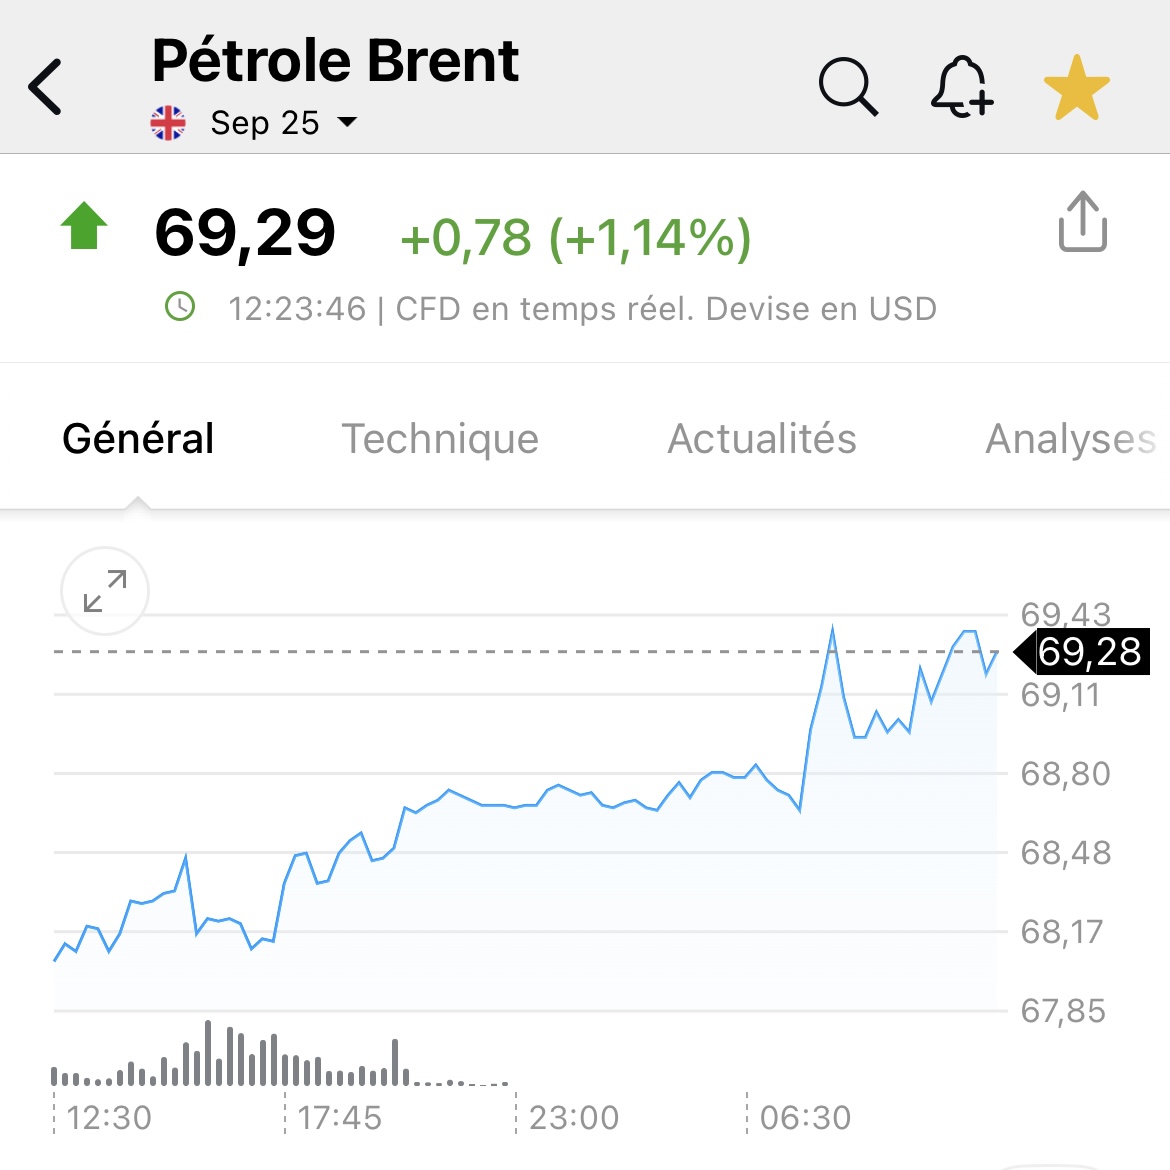Tap the green up arrow indicator
1170x1170 pixels.
click(x=84, y=226)
